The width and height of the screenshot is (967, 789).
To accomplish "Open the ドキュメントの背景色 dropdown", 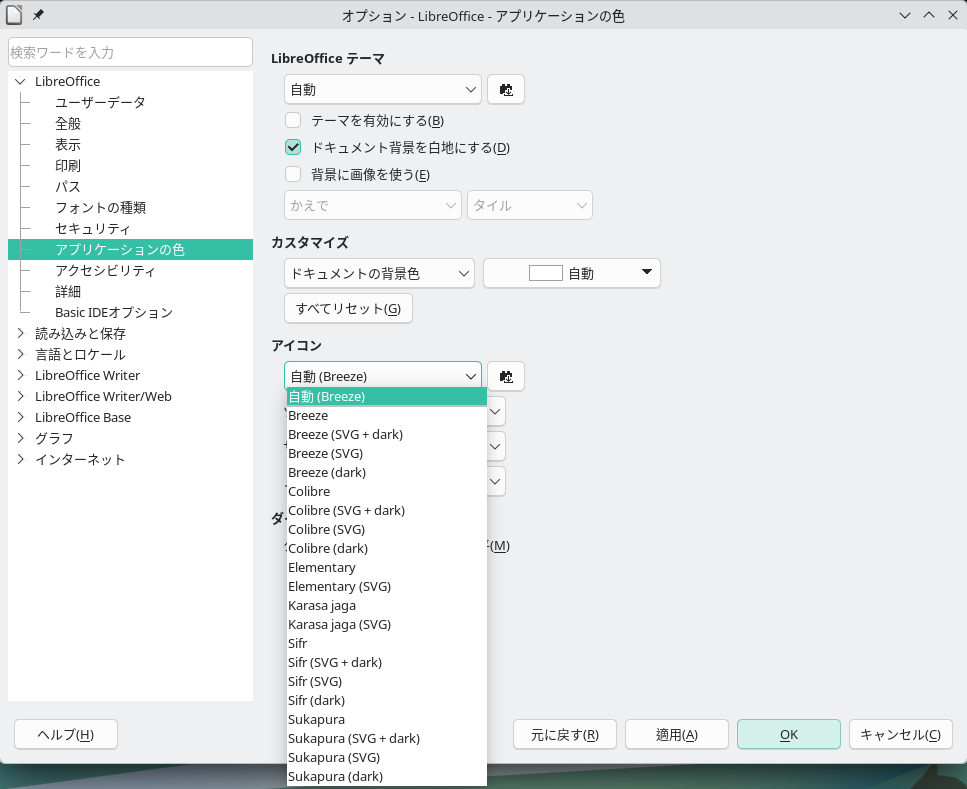I will pyautogui.click(x=378, y=273).
